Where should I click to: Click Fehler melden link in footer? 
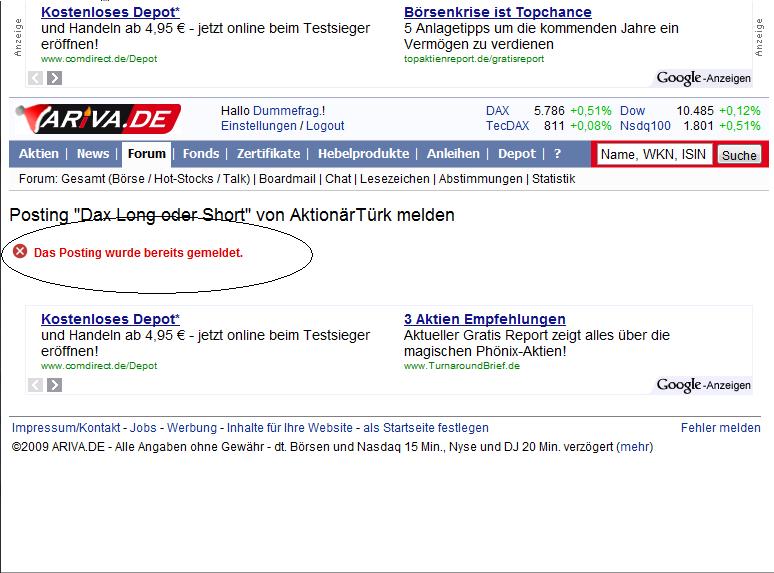tap(721, 428)
